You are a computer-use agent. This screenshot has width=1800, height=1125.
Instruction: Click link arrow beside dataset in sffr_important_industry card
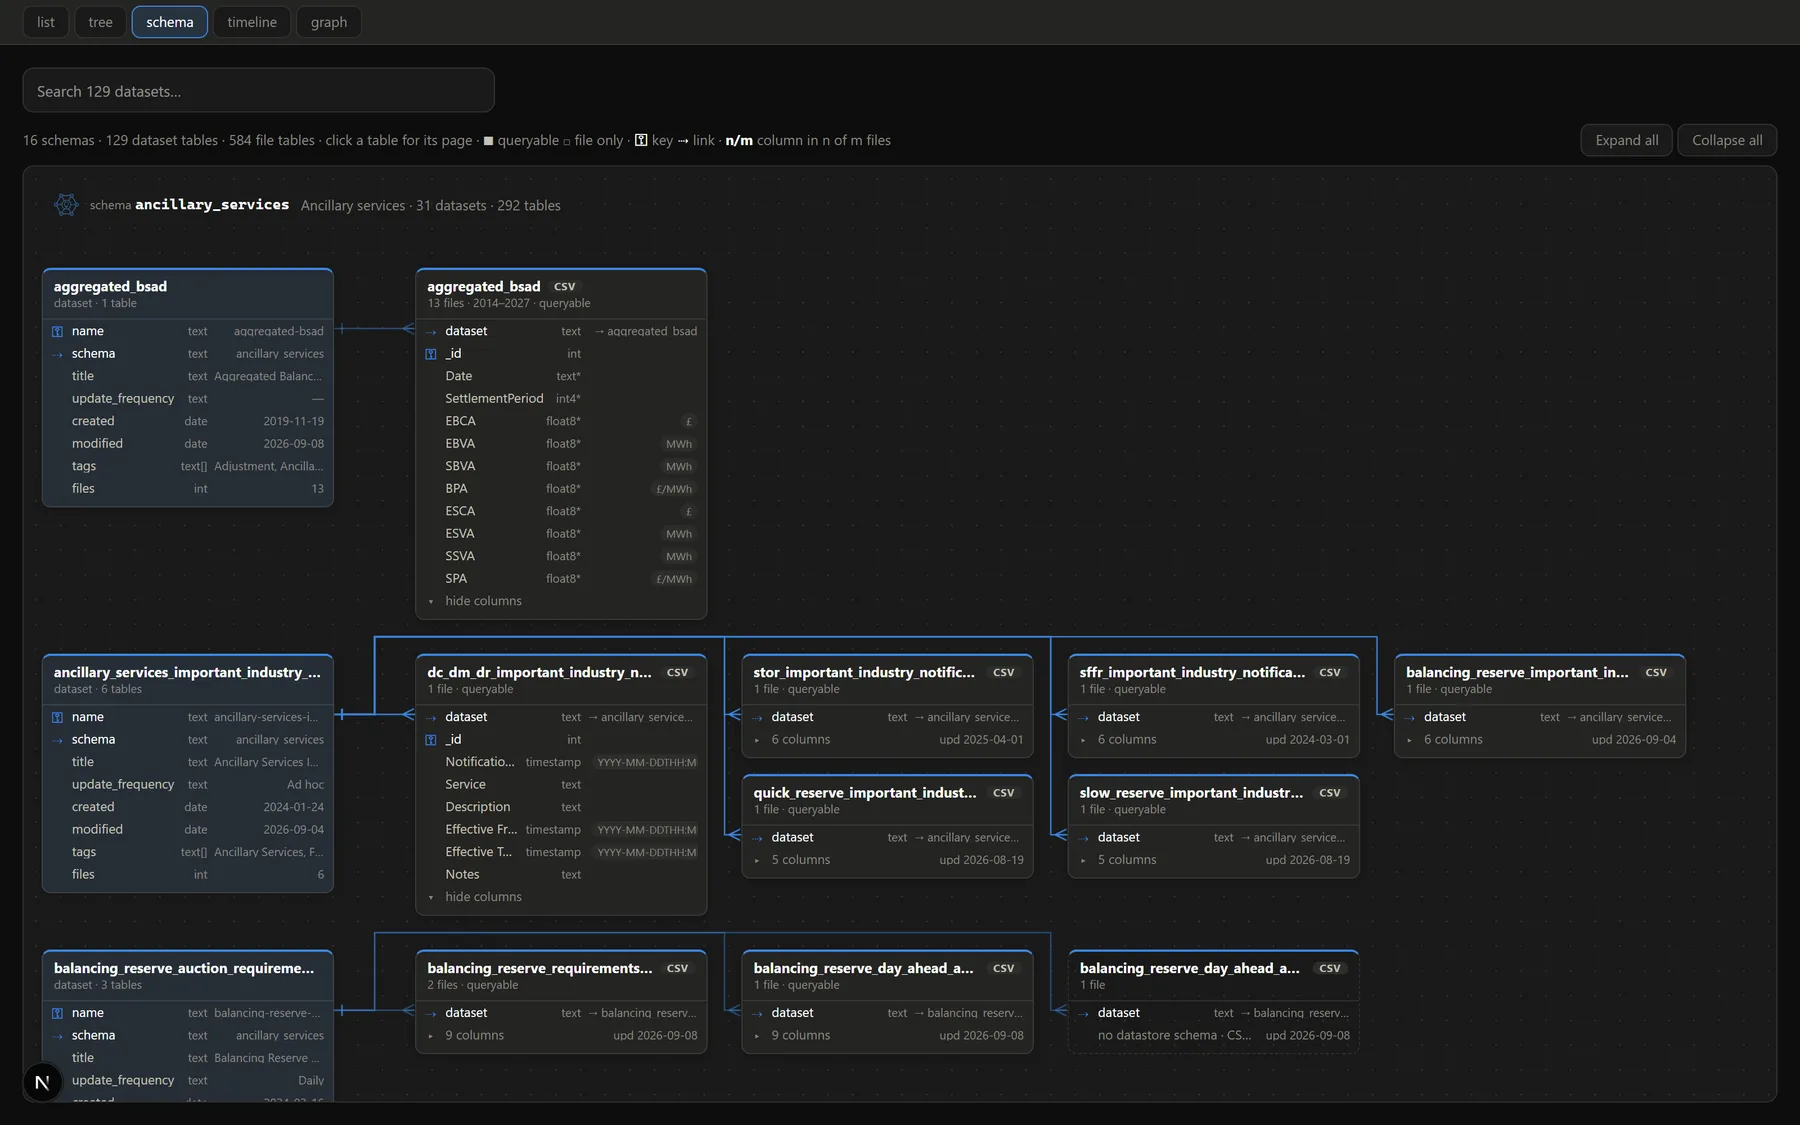pyautogui.click(x=1083, y=717)
